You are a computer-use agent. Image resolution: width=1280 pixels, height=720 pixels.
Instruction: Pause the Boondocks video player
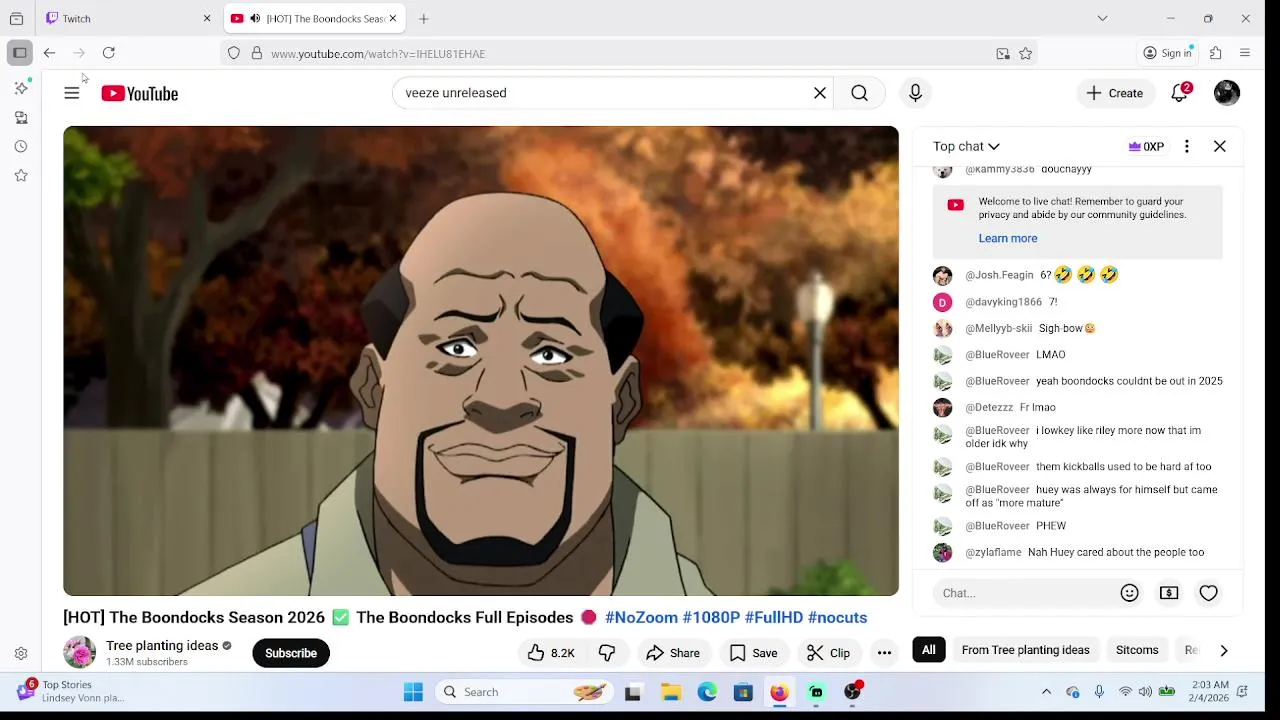pos(481,361)
